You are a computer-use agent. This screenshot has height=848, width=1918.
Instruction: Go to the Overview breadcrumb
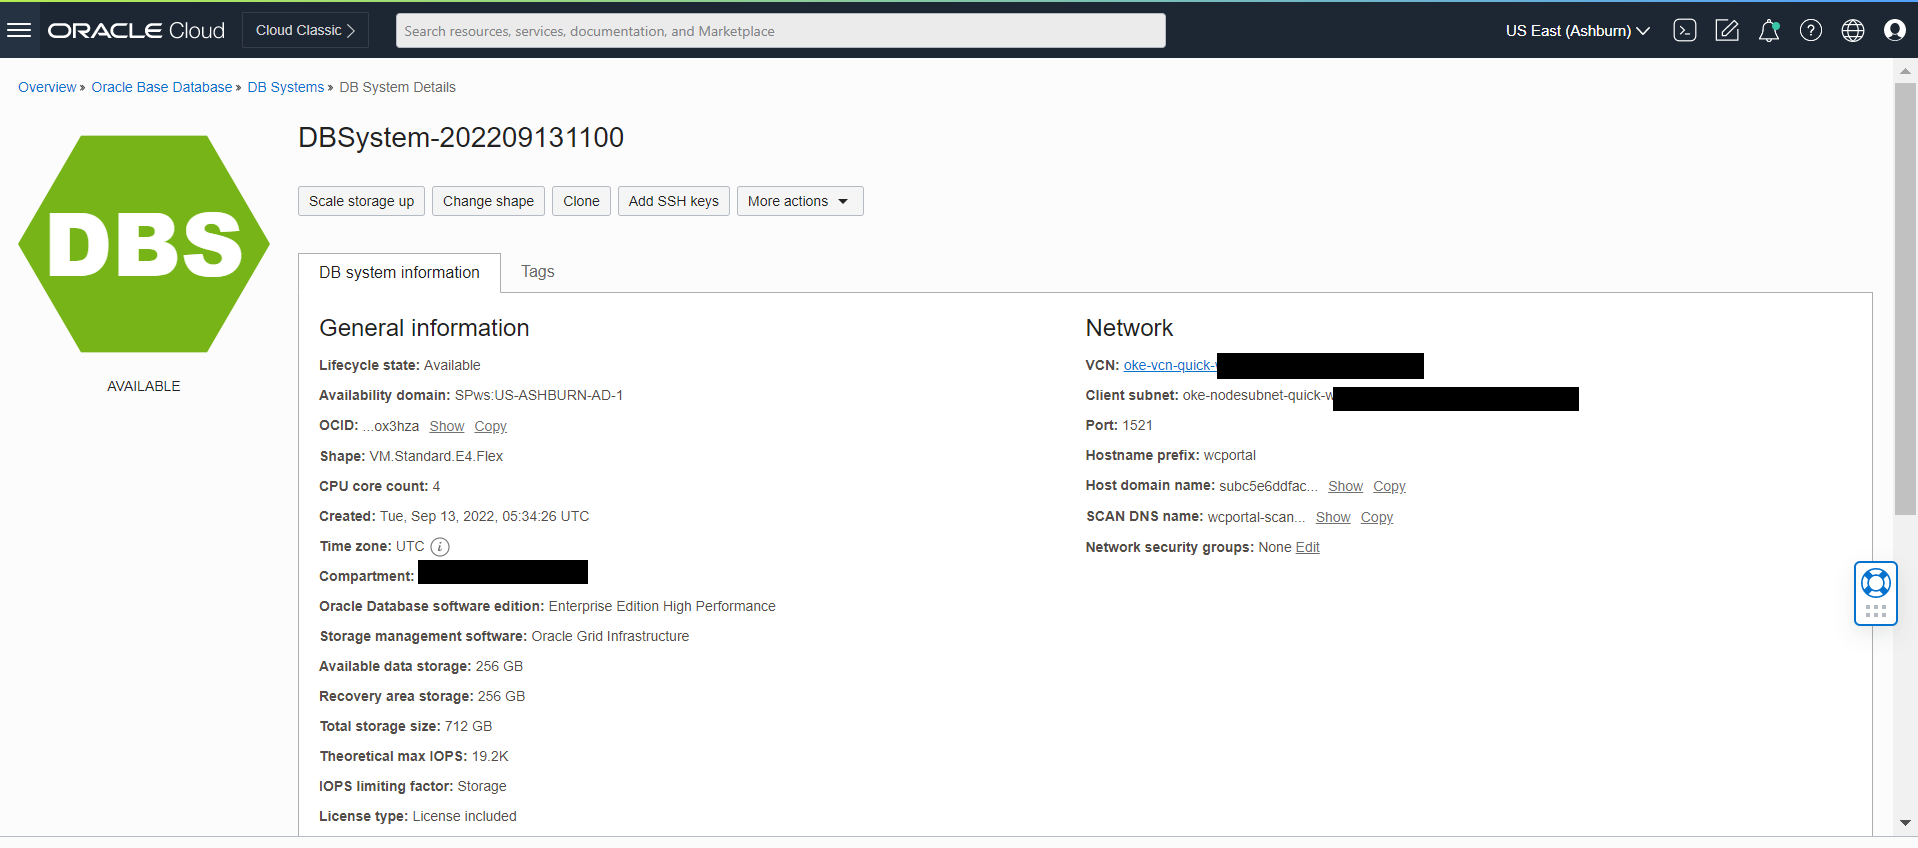(x=47, y=87)
